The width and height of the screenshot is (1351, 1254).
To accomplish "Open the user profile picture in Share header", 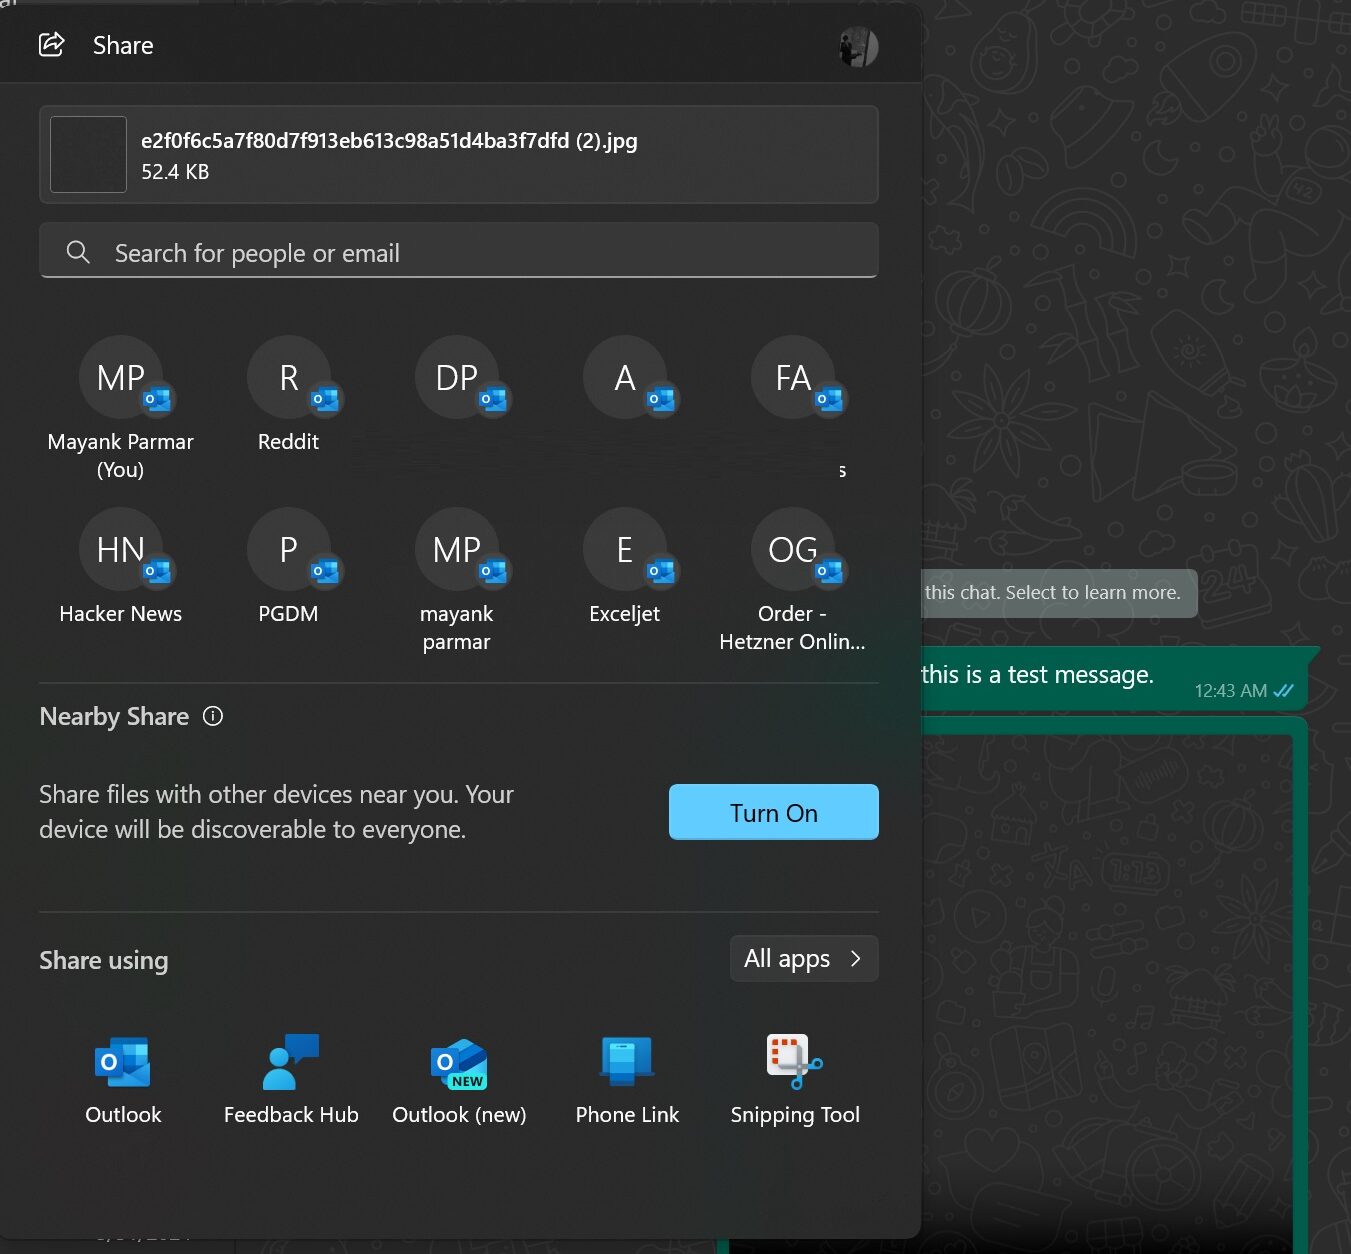I will coord(858,47).
